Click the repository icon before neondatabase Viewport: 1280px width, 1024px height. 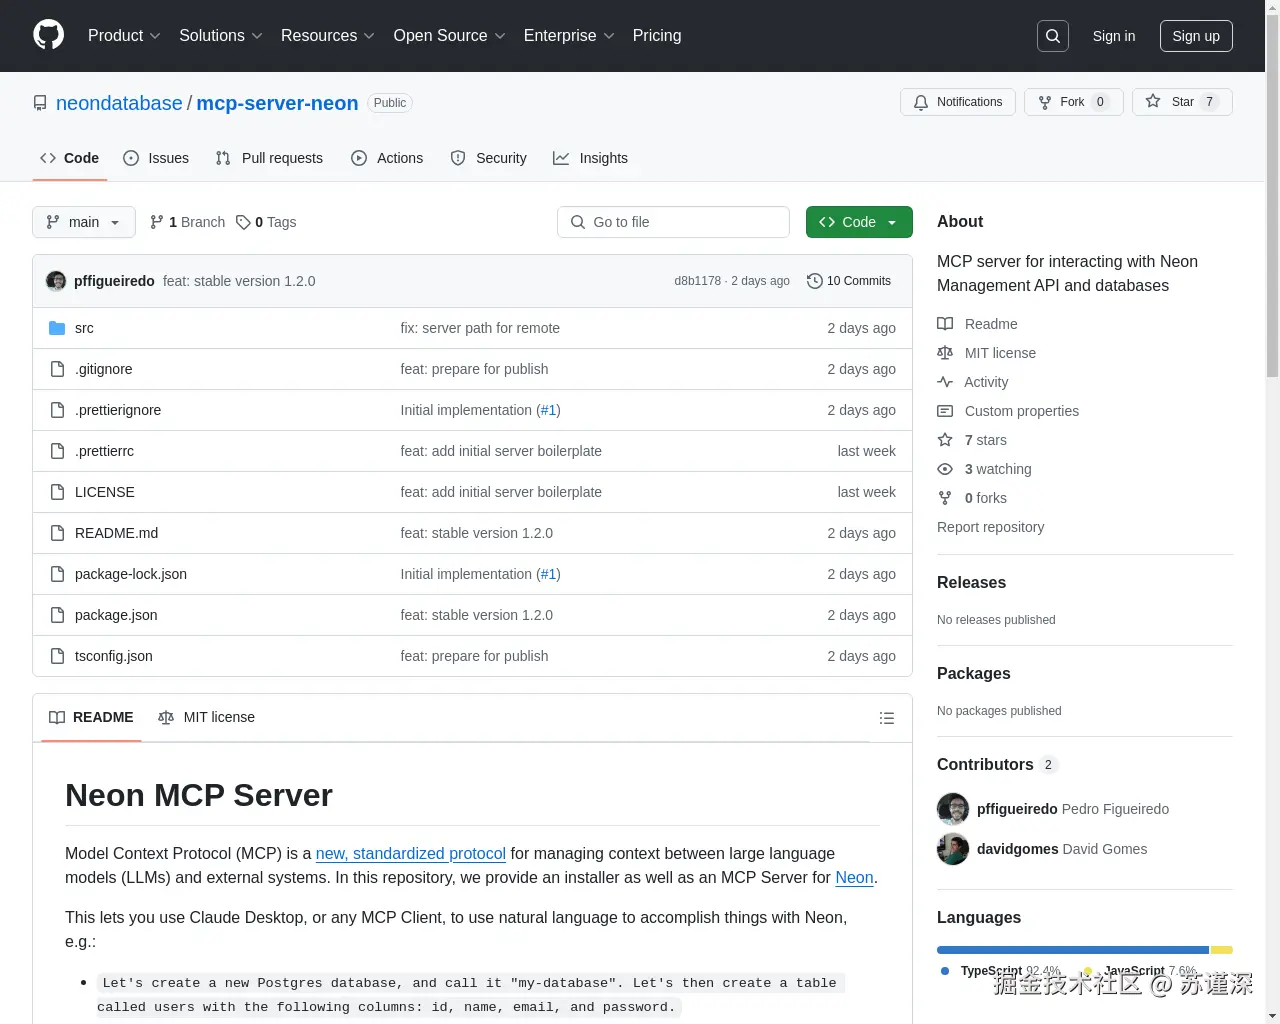coord(40,103)
